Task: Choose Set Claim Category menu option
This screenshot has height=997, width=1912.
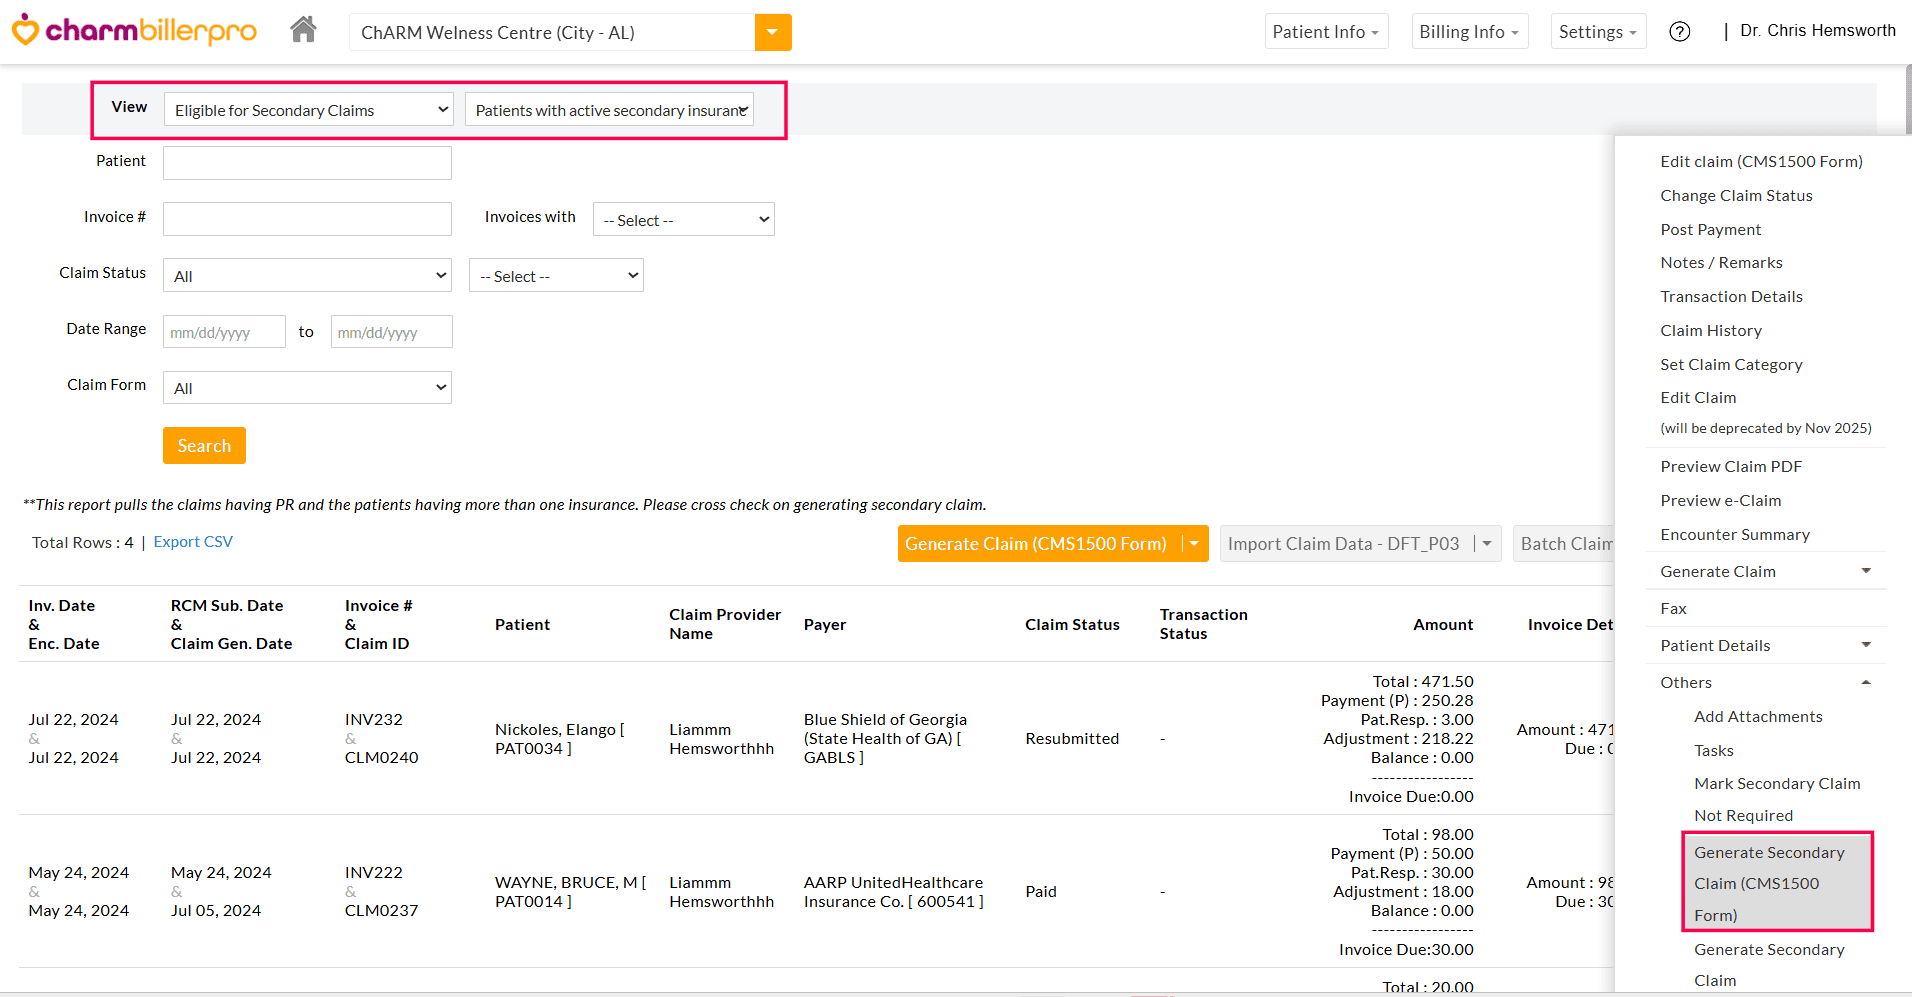Action: tap(1731, 365)
